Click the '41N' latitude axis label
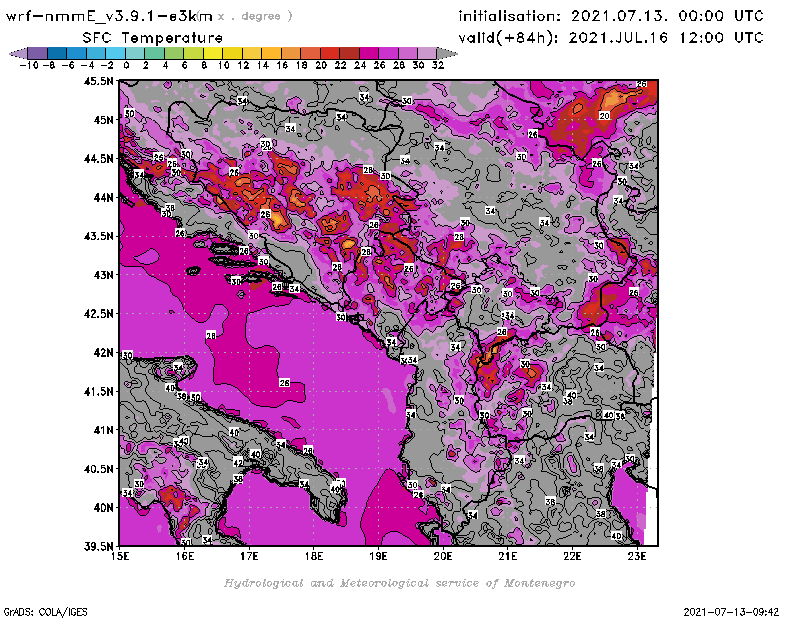Viewport: 800px width, 618px height. pos(104,430)
